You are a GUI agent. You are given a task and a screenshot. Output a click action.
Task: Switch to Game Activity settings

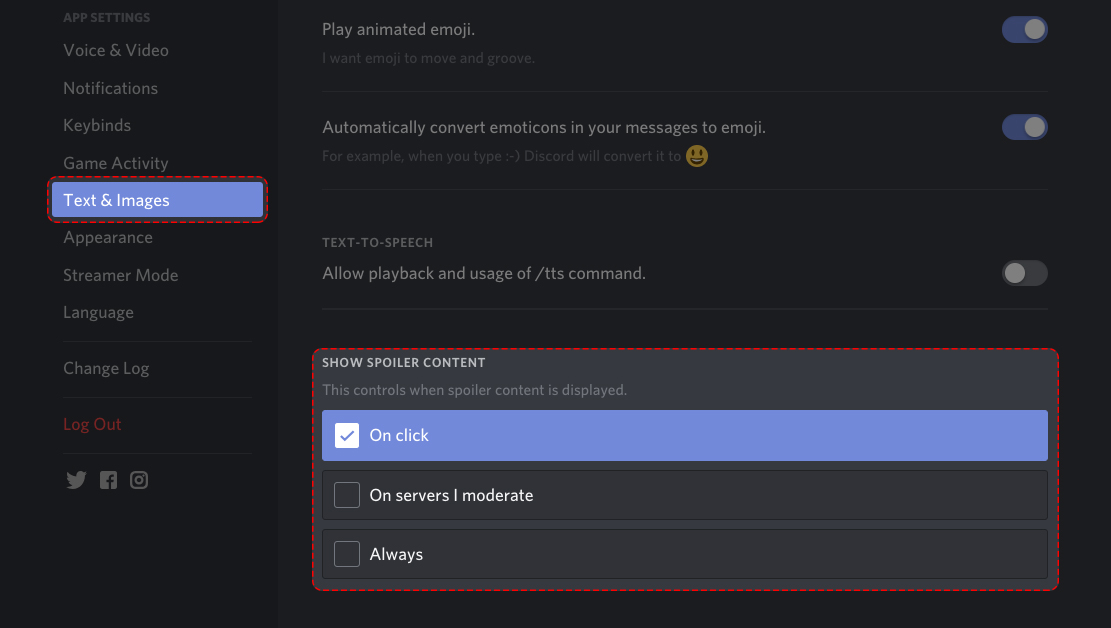point(115,163)
